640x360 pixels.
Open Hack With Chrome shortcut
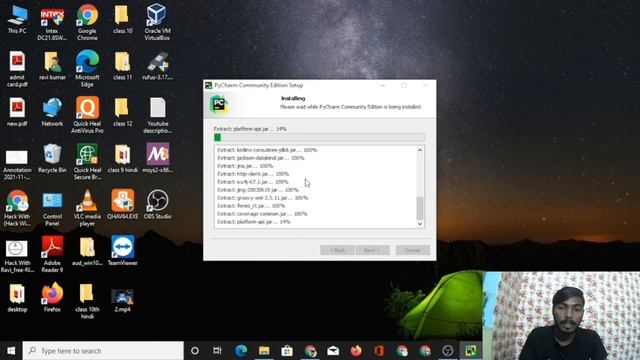(17, 208)
